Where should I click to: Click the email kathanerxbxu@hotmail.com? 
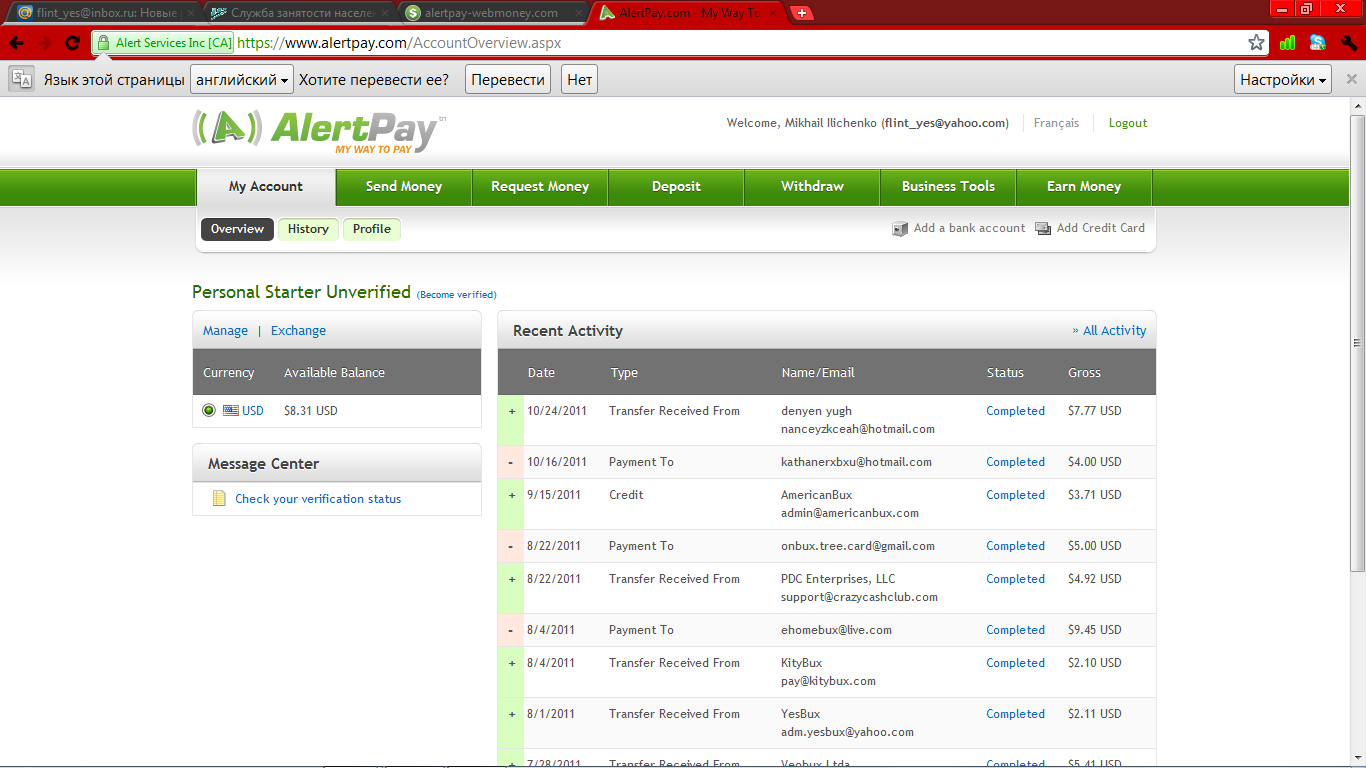[x=856, y=462]
